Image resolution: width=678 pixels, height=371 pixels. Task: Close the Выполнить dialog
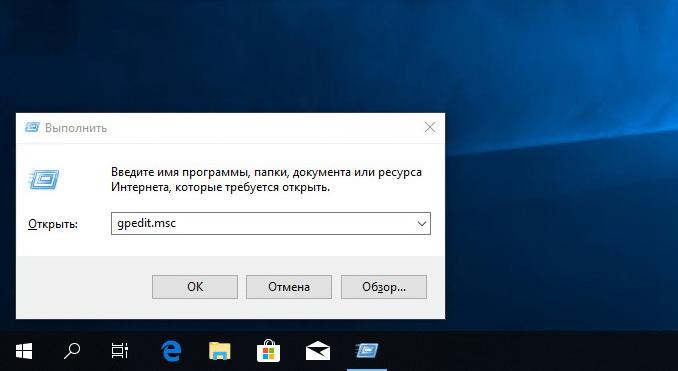pyautogui.click(x=430, y=127)
